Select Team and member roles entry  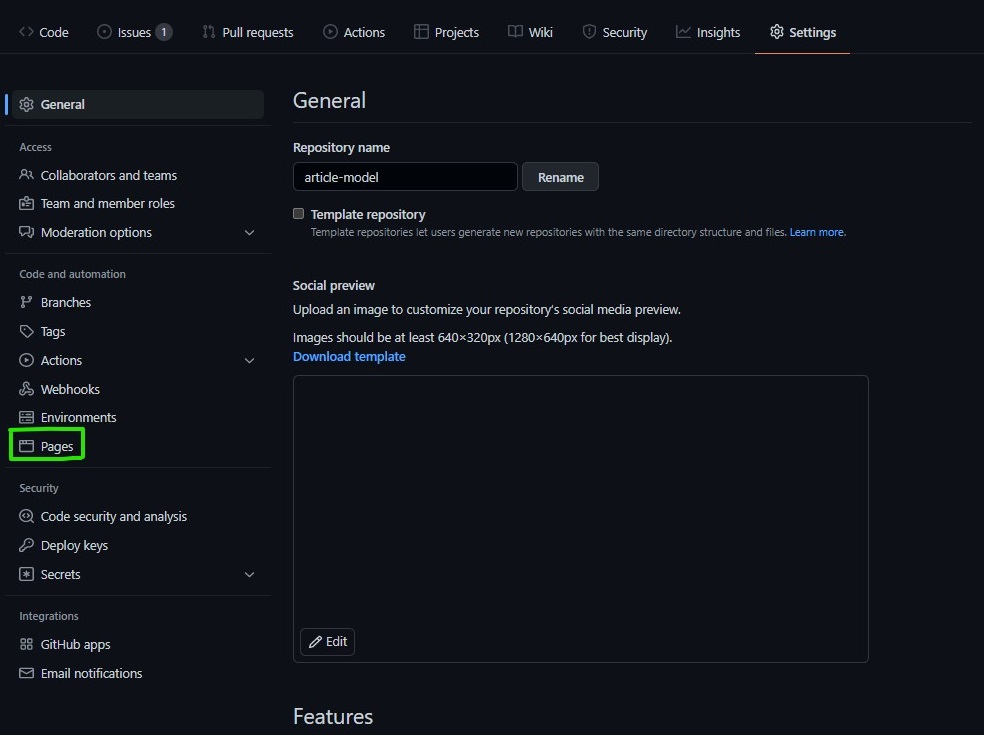(108, 203)
